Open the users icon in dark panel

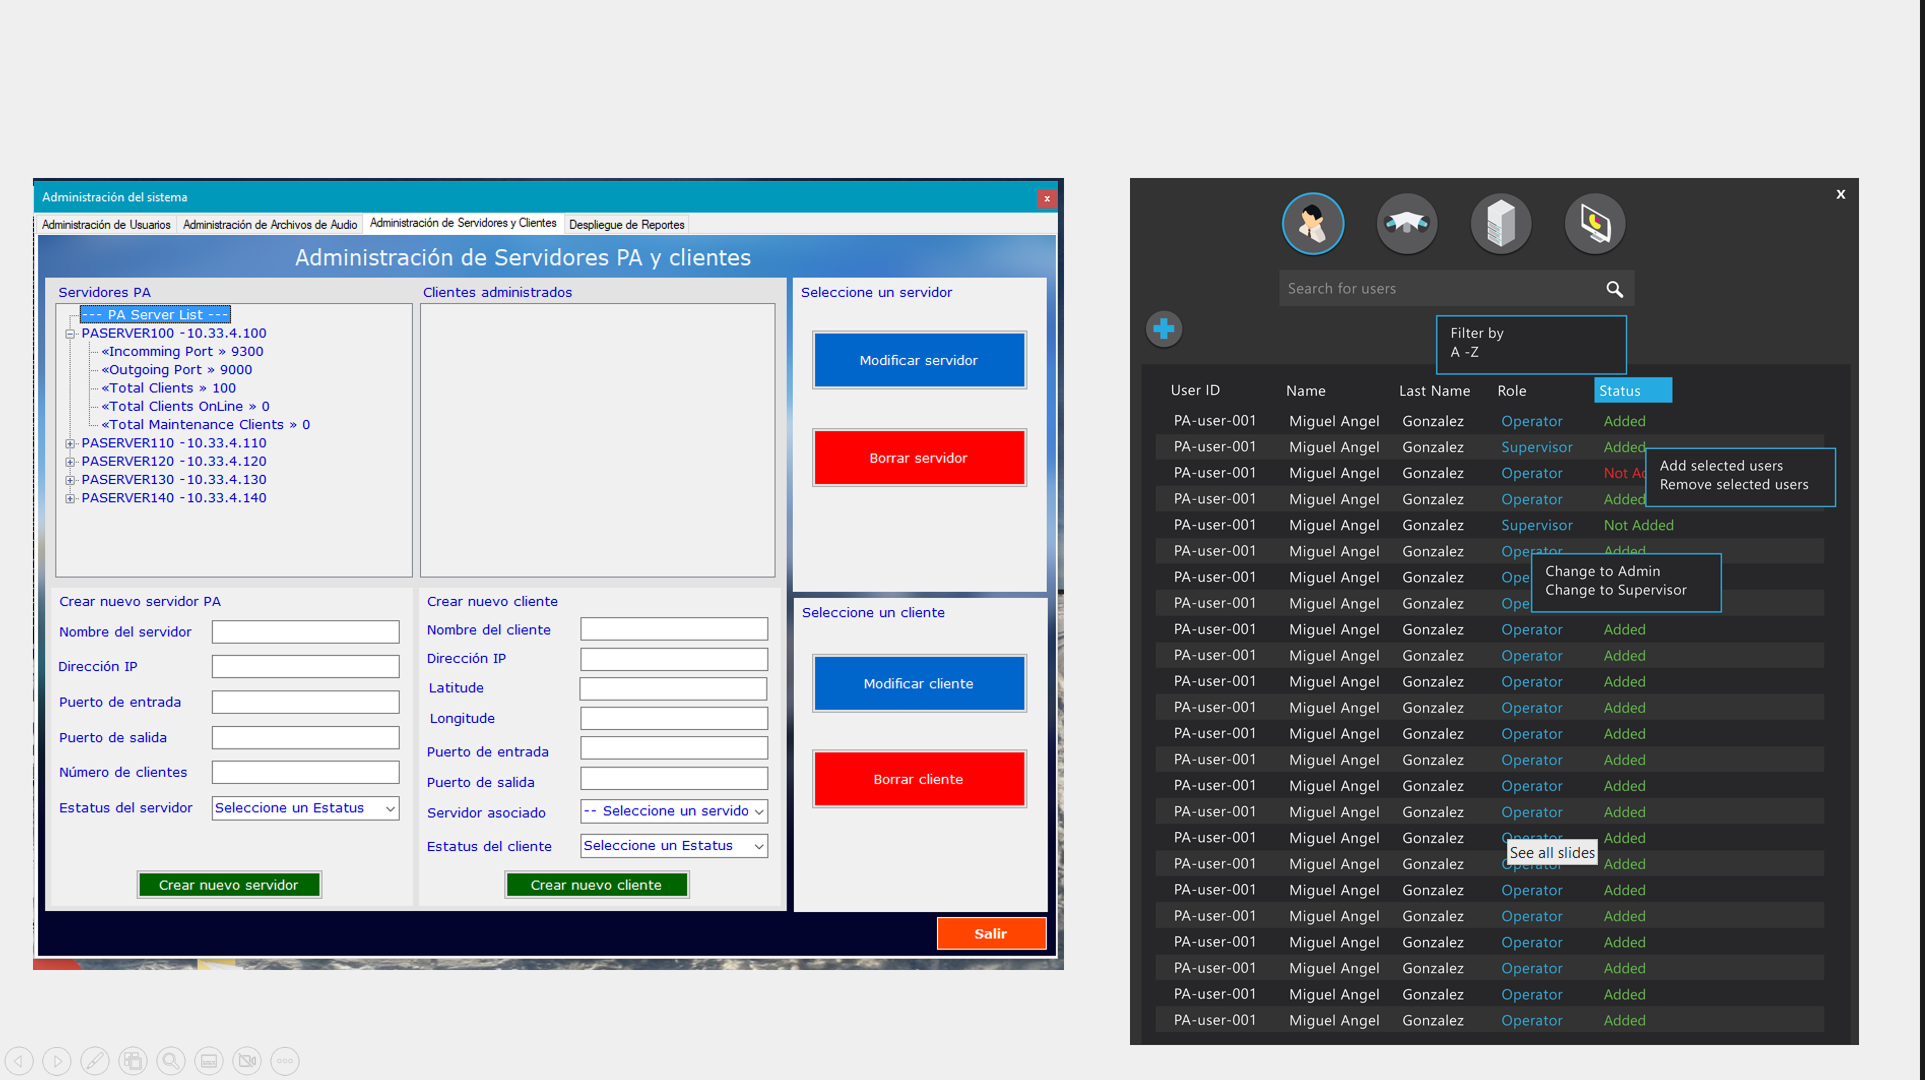click(1312, 223)
